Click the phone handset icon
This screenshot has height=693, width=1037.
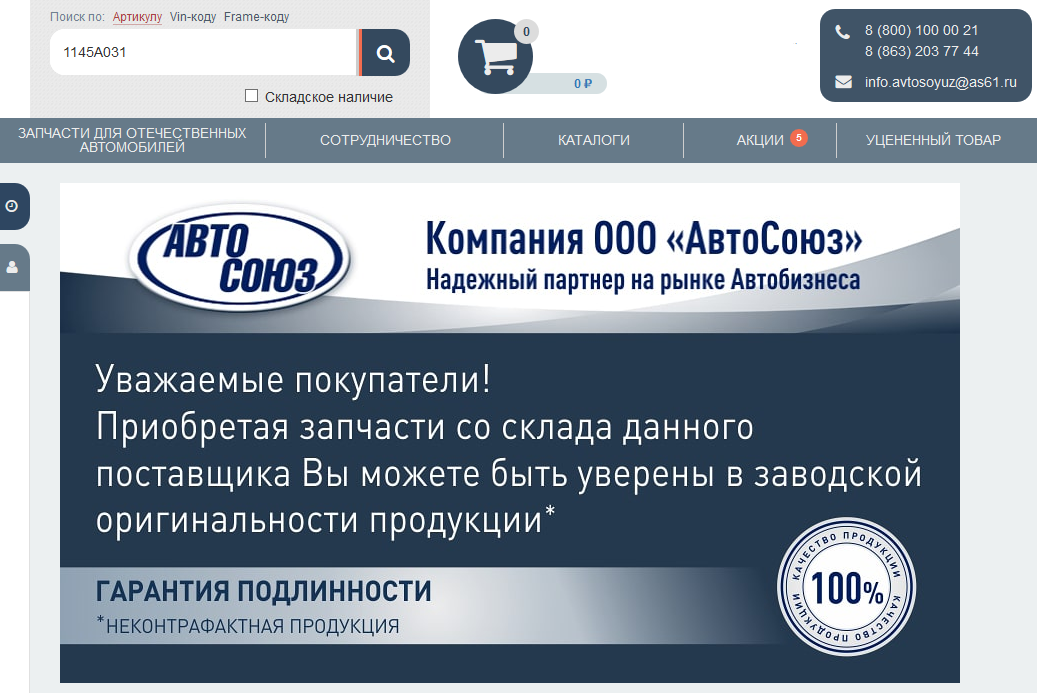(x=843, y=32)
